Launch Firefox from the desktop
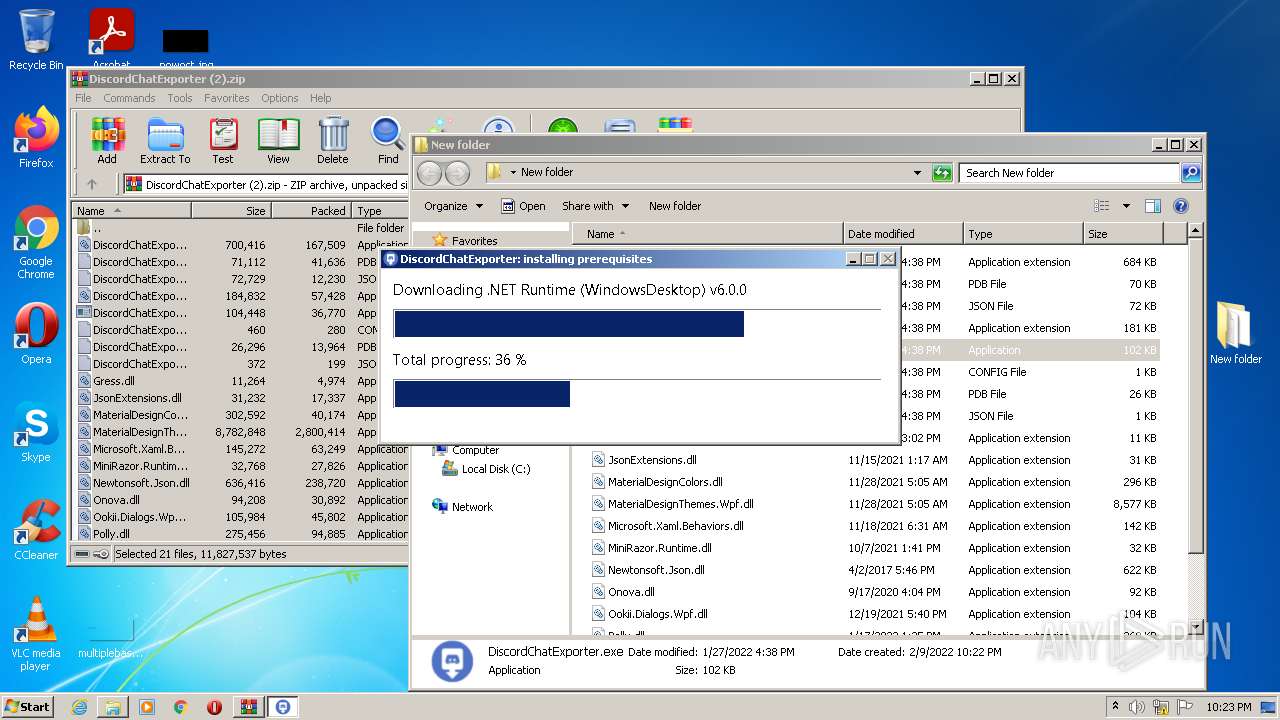This screenshot has width=1280, height=720. point(36,138)
